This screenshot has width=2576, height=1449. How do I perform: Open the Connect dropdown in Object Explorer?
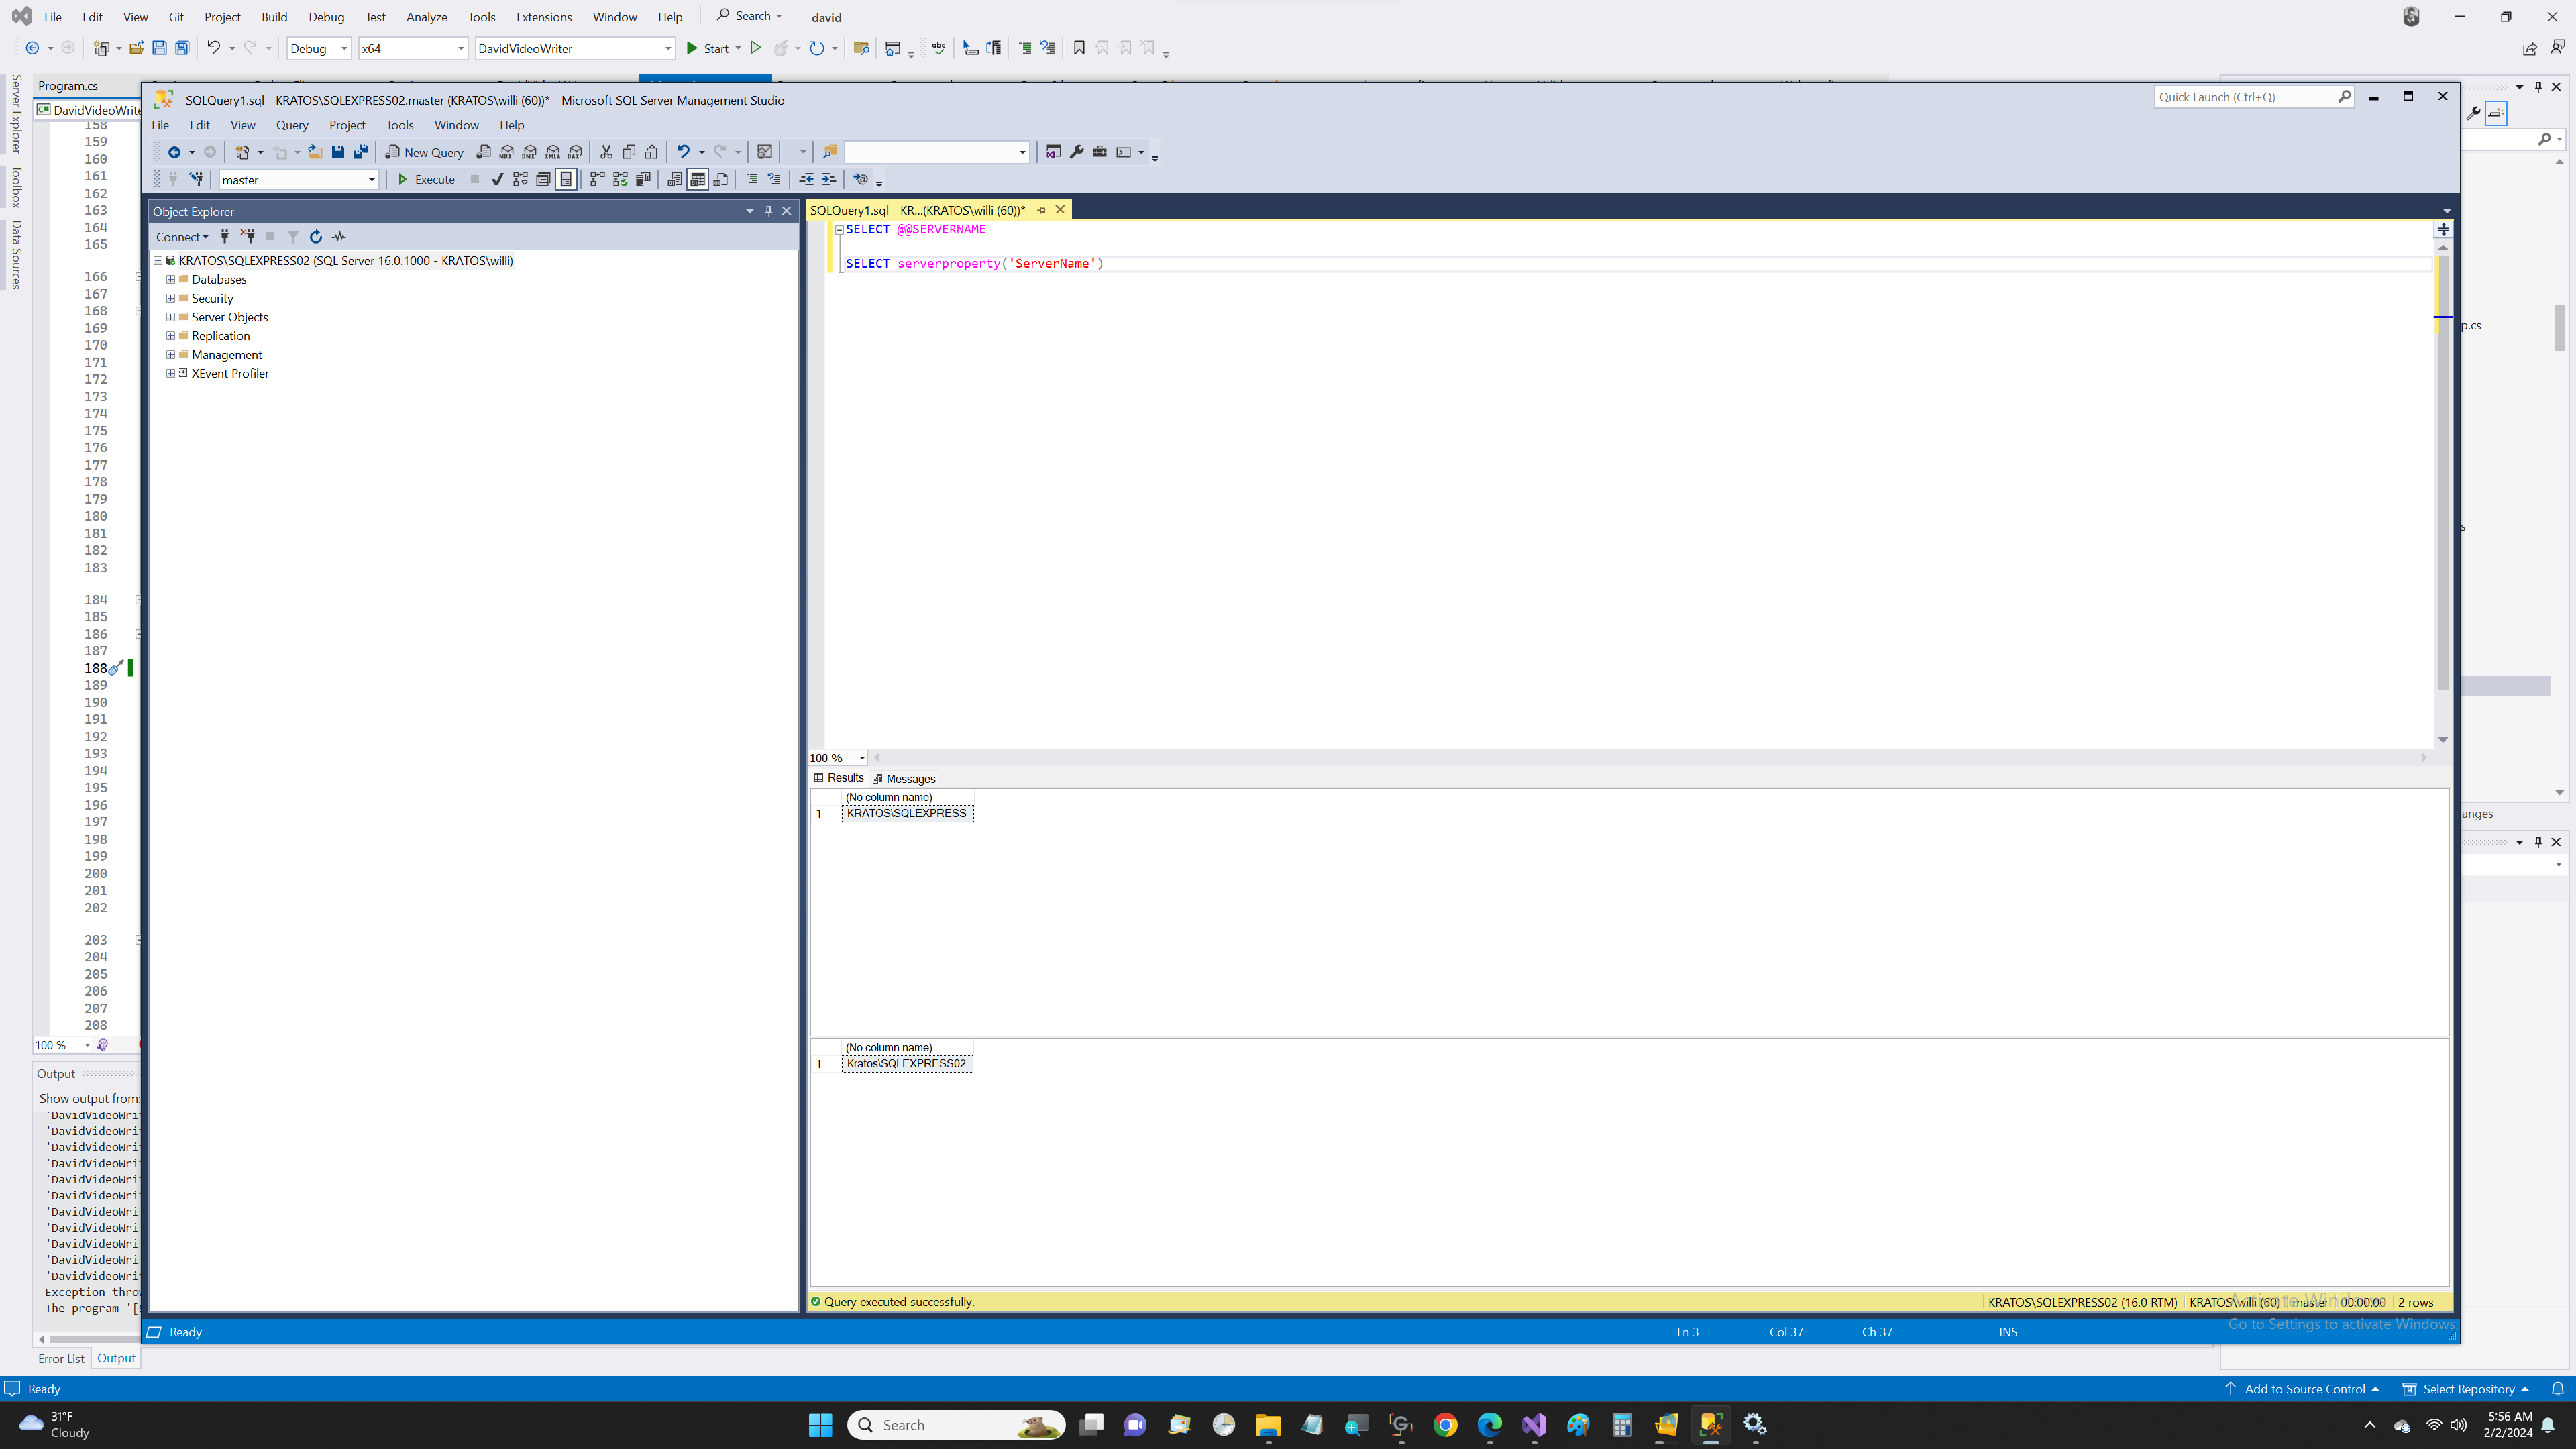182,236
